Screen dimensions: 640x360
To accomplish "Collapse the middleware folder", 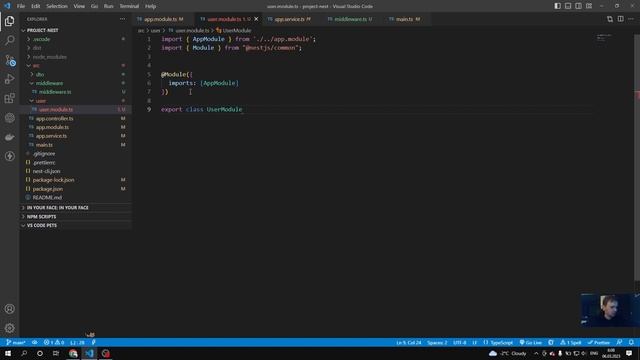I will point(76,83).
